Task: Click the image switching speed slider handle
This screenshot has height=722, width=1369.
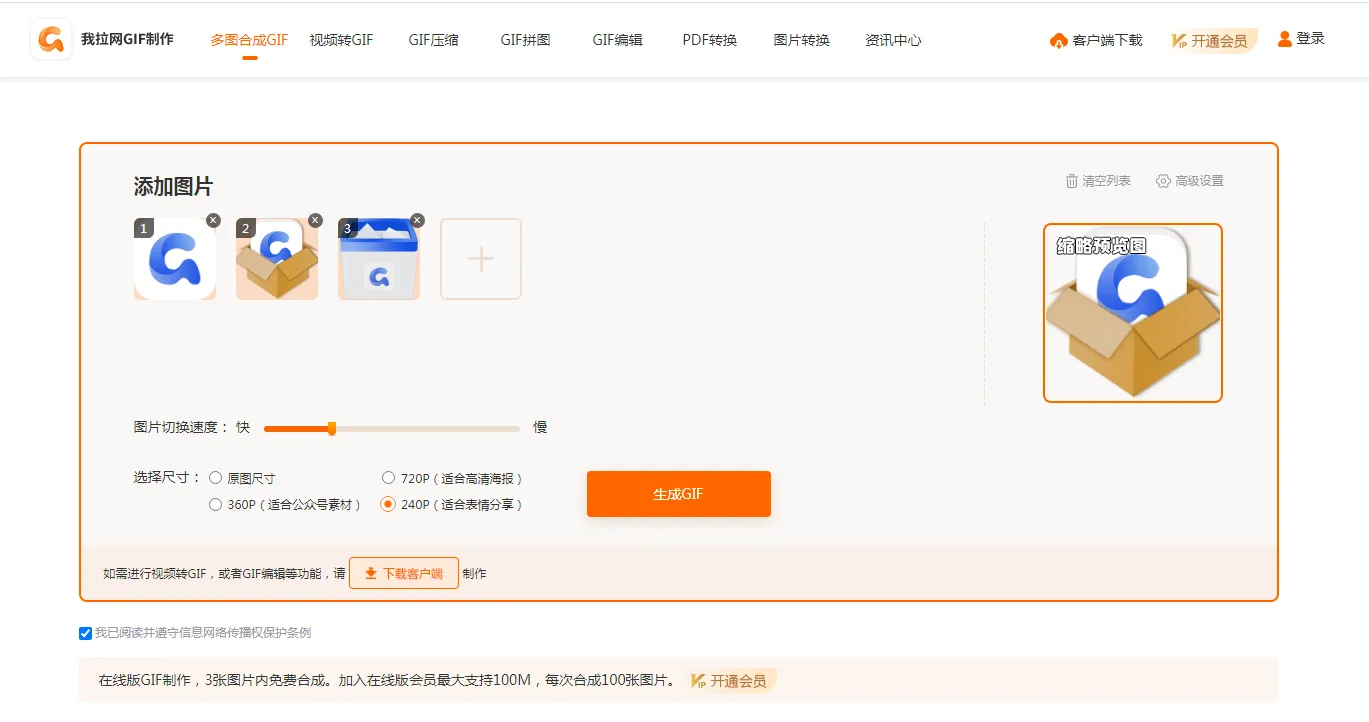Action: point(332,429)
